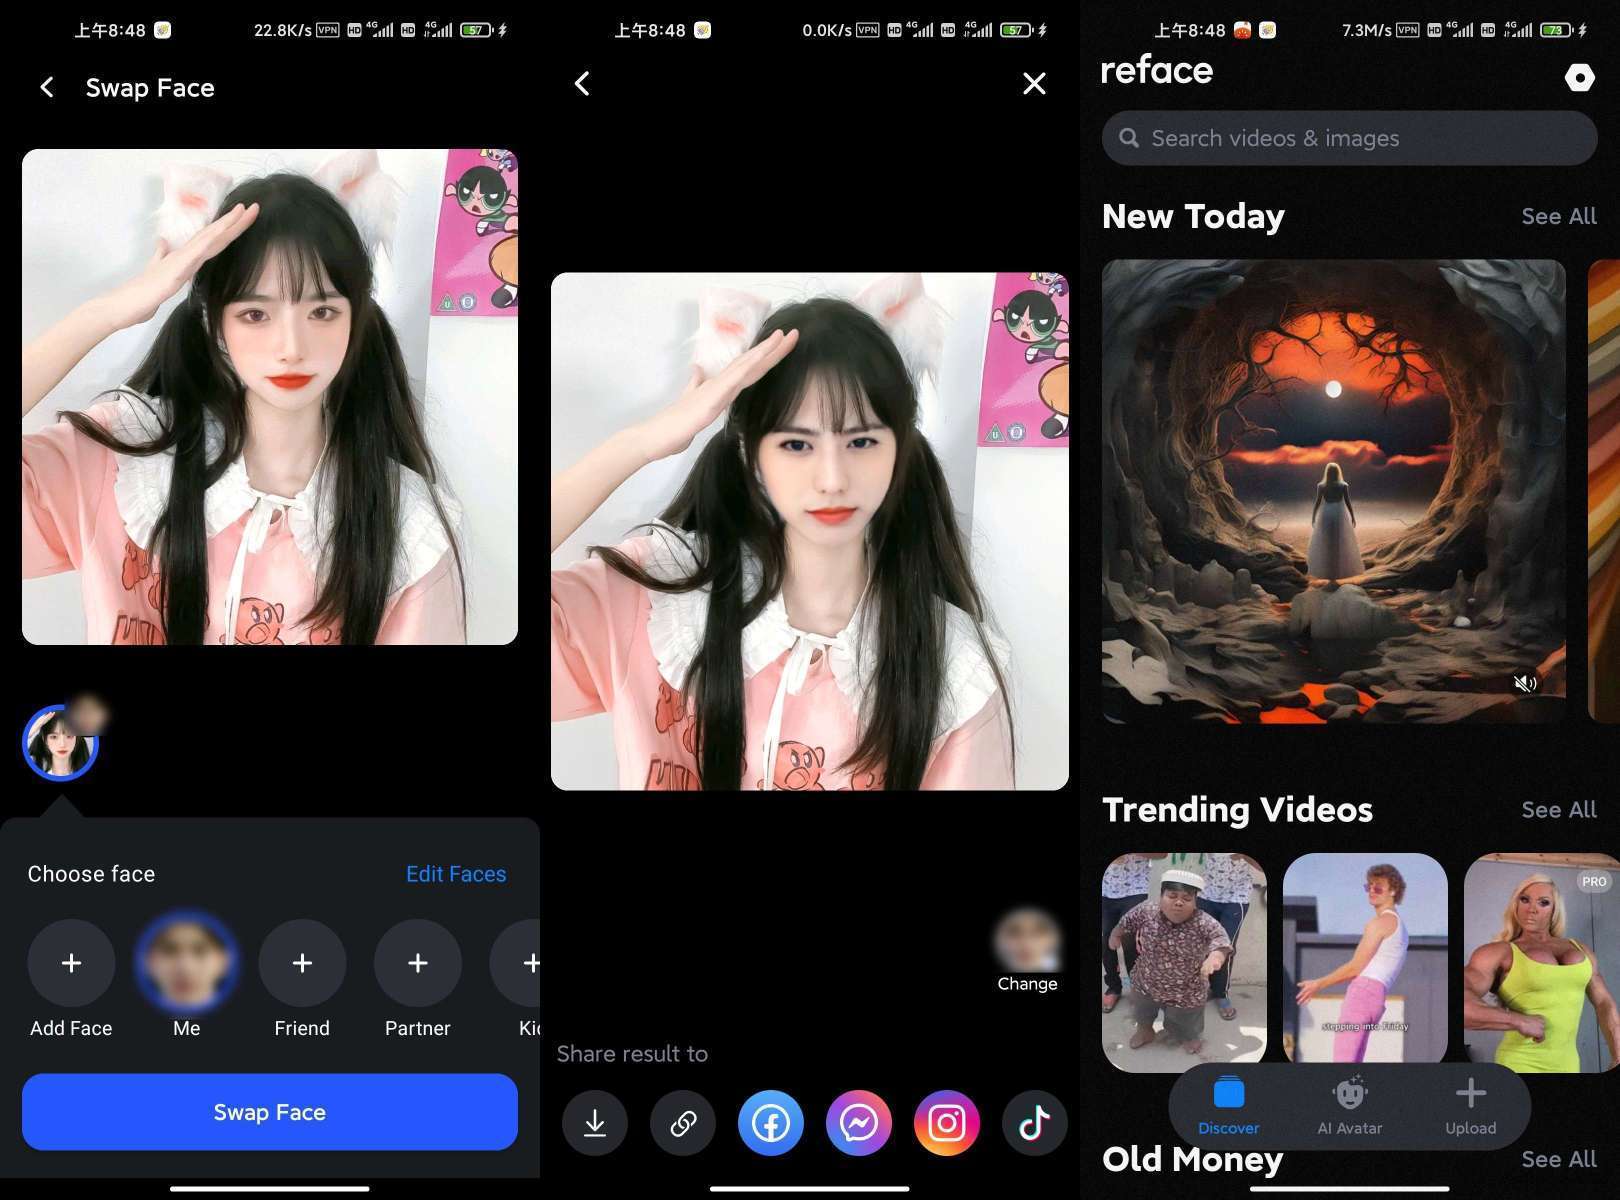See All in Old Money section
The image size is (1620, 1200).
(x=1559, y=1159)
